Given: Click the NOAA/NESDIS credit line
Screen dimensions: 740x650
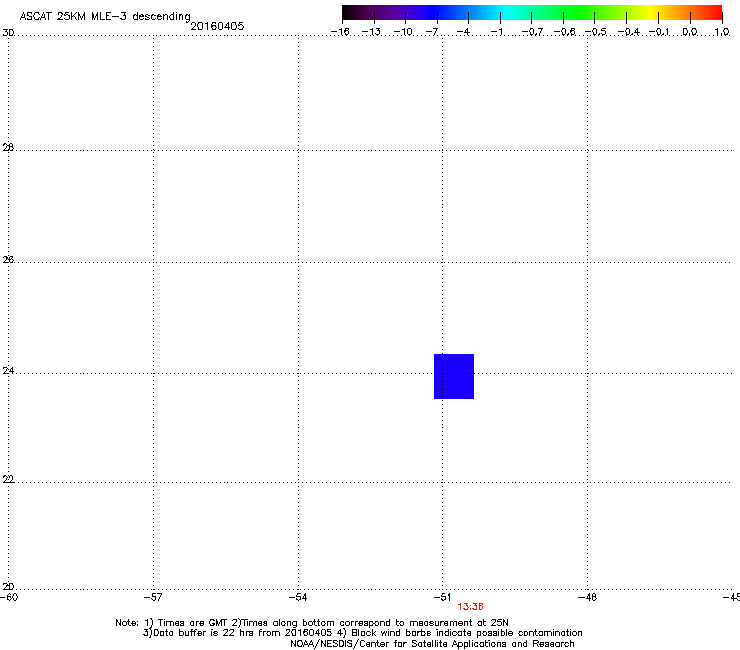Looking at the screenshot, I should click(x=432, y=644).
